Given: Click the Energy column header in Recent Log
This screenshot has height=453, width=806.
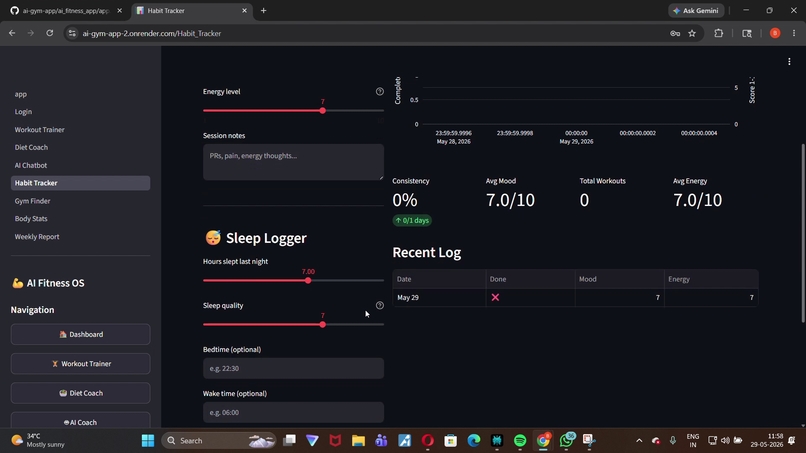Looking at the screenshot, I should 711,279.
